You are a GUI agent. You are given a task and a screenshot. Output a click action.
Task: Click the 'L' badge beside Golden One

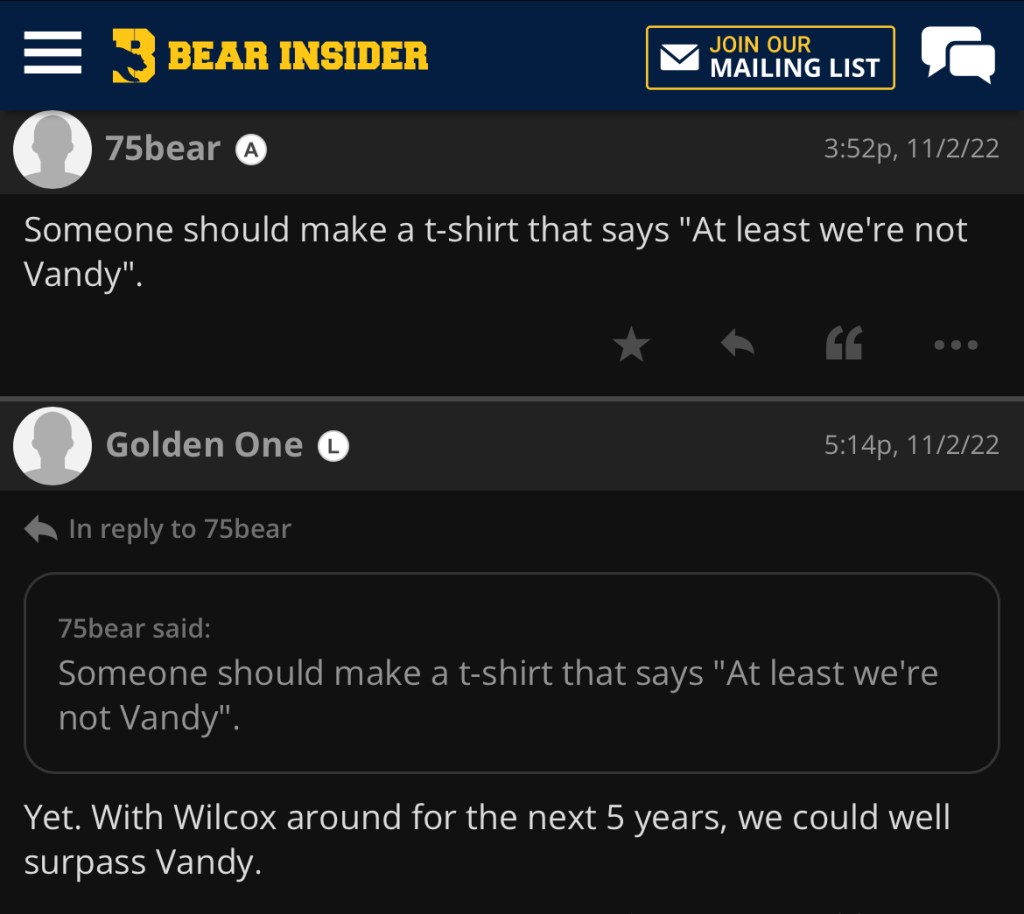[x=333, y=446]
